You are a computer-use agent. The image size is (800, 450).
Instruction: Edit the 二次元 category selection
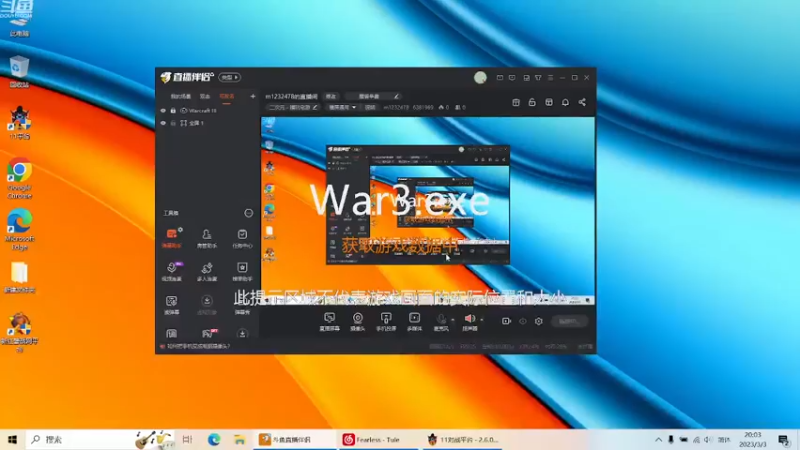293,108
